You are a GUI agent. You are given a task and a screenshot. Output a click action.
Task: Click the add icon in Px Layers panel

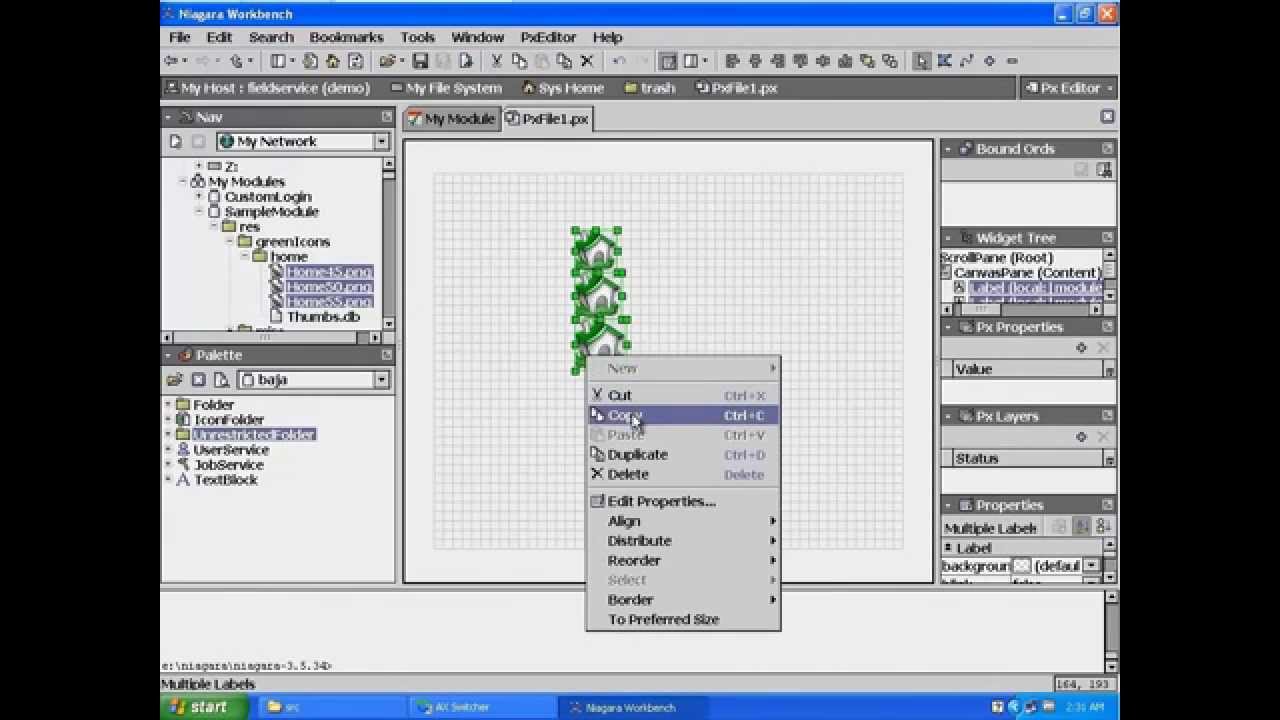pyautogui.click(x=1081, y=437)
